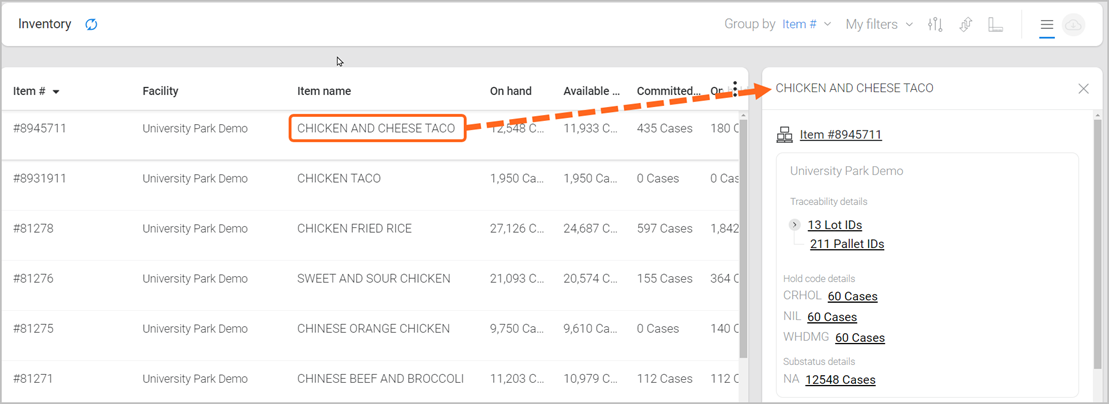This screenshot has height=404, width=1109.
Task: Expand the My filters dropdown
Action: point(879,24)
